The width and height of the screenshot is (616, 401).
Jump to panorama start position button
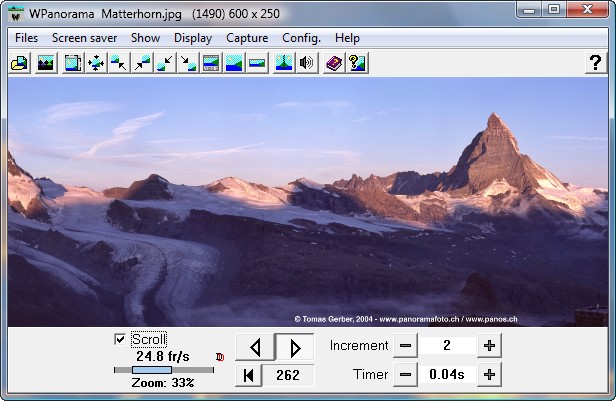click(248, 375)
